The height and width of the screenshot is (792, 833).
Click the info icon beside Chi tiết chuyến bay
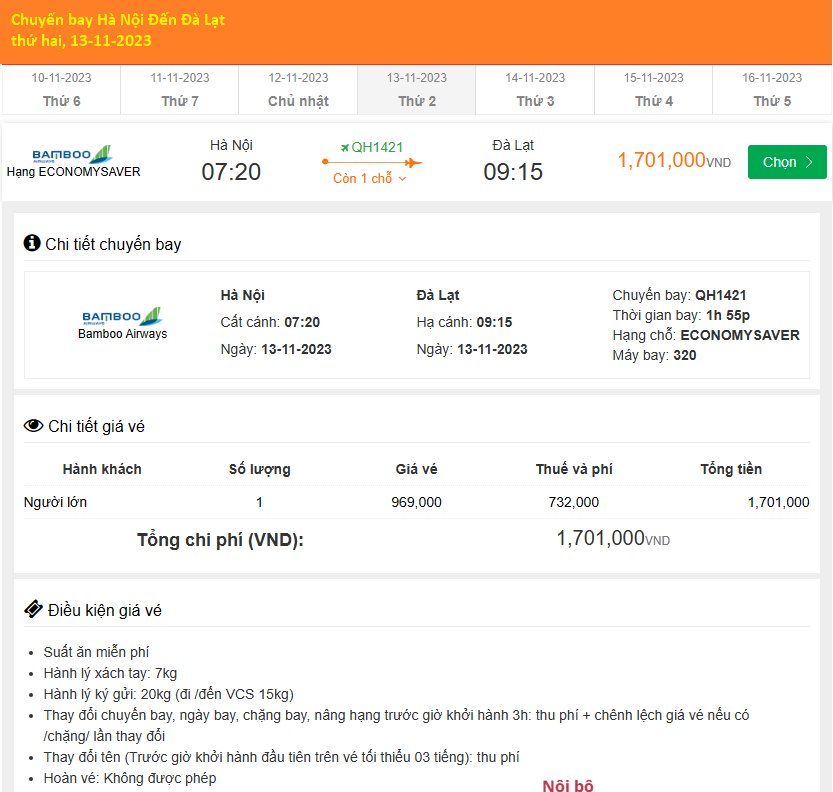(32, 243)
